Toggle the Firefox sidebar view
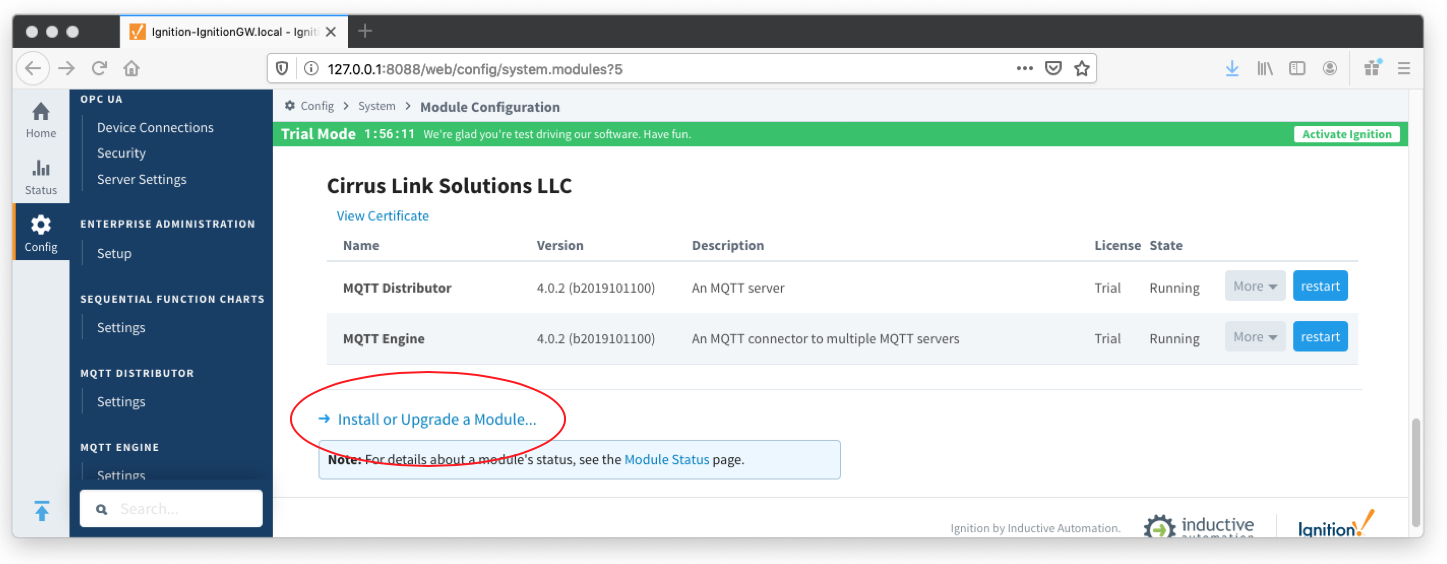The height and width of the screenshot is (564, 1447). 1297,68
